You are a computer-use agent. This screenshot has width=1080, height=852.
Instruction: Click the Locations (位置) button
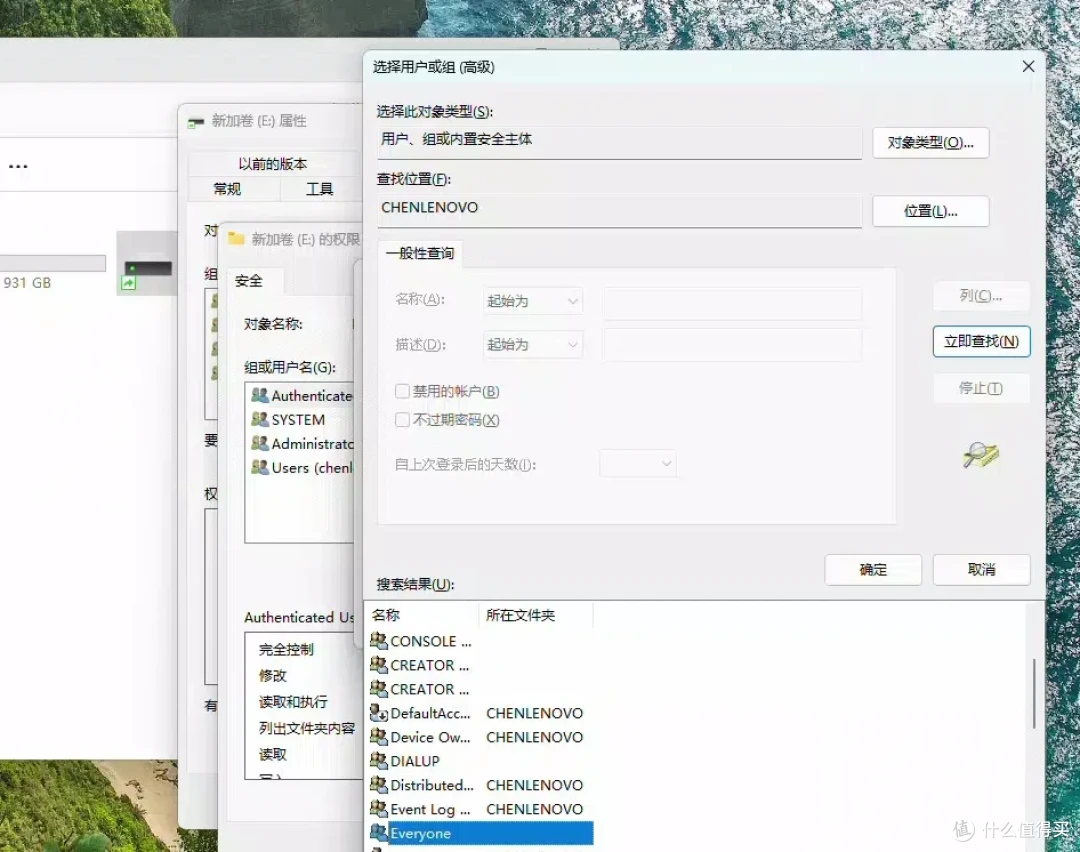coord(930,211)
